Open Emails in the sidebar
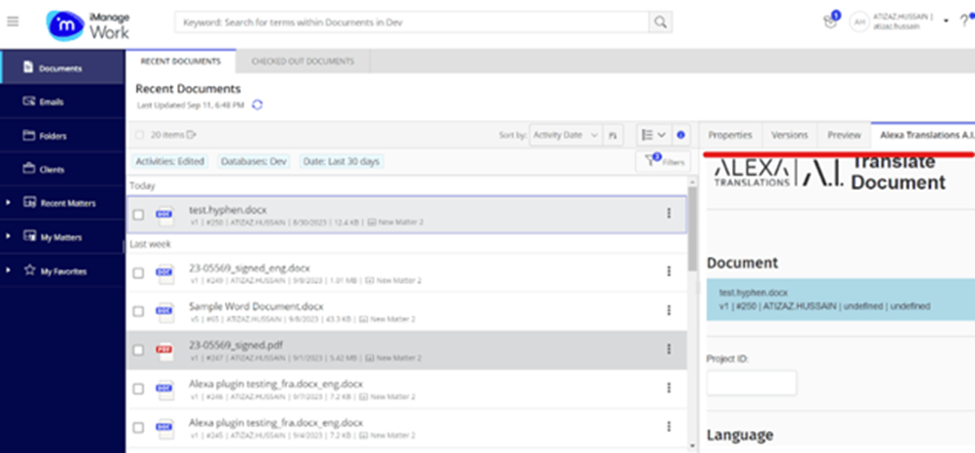Screen dimensions: 975x453 click(x=62, y=102)
